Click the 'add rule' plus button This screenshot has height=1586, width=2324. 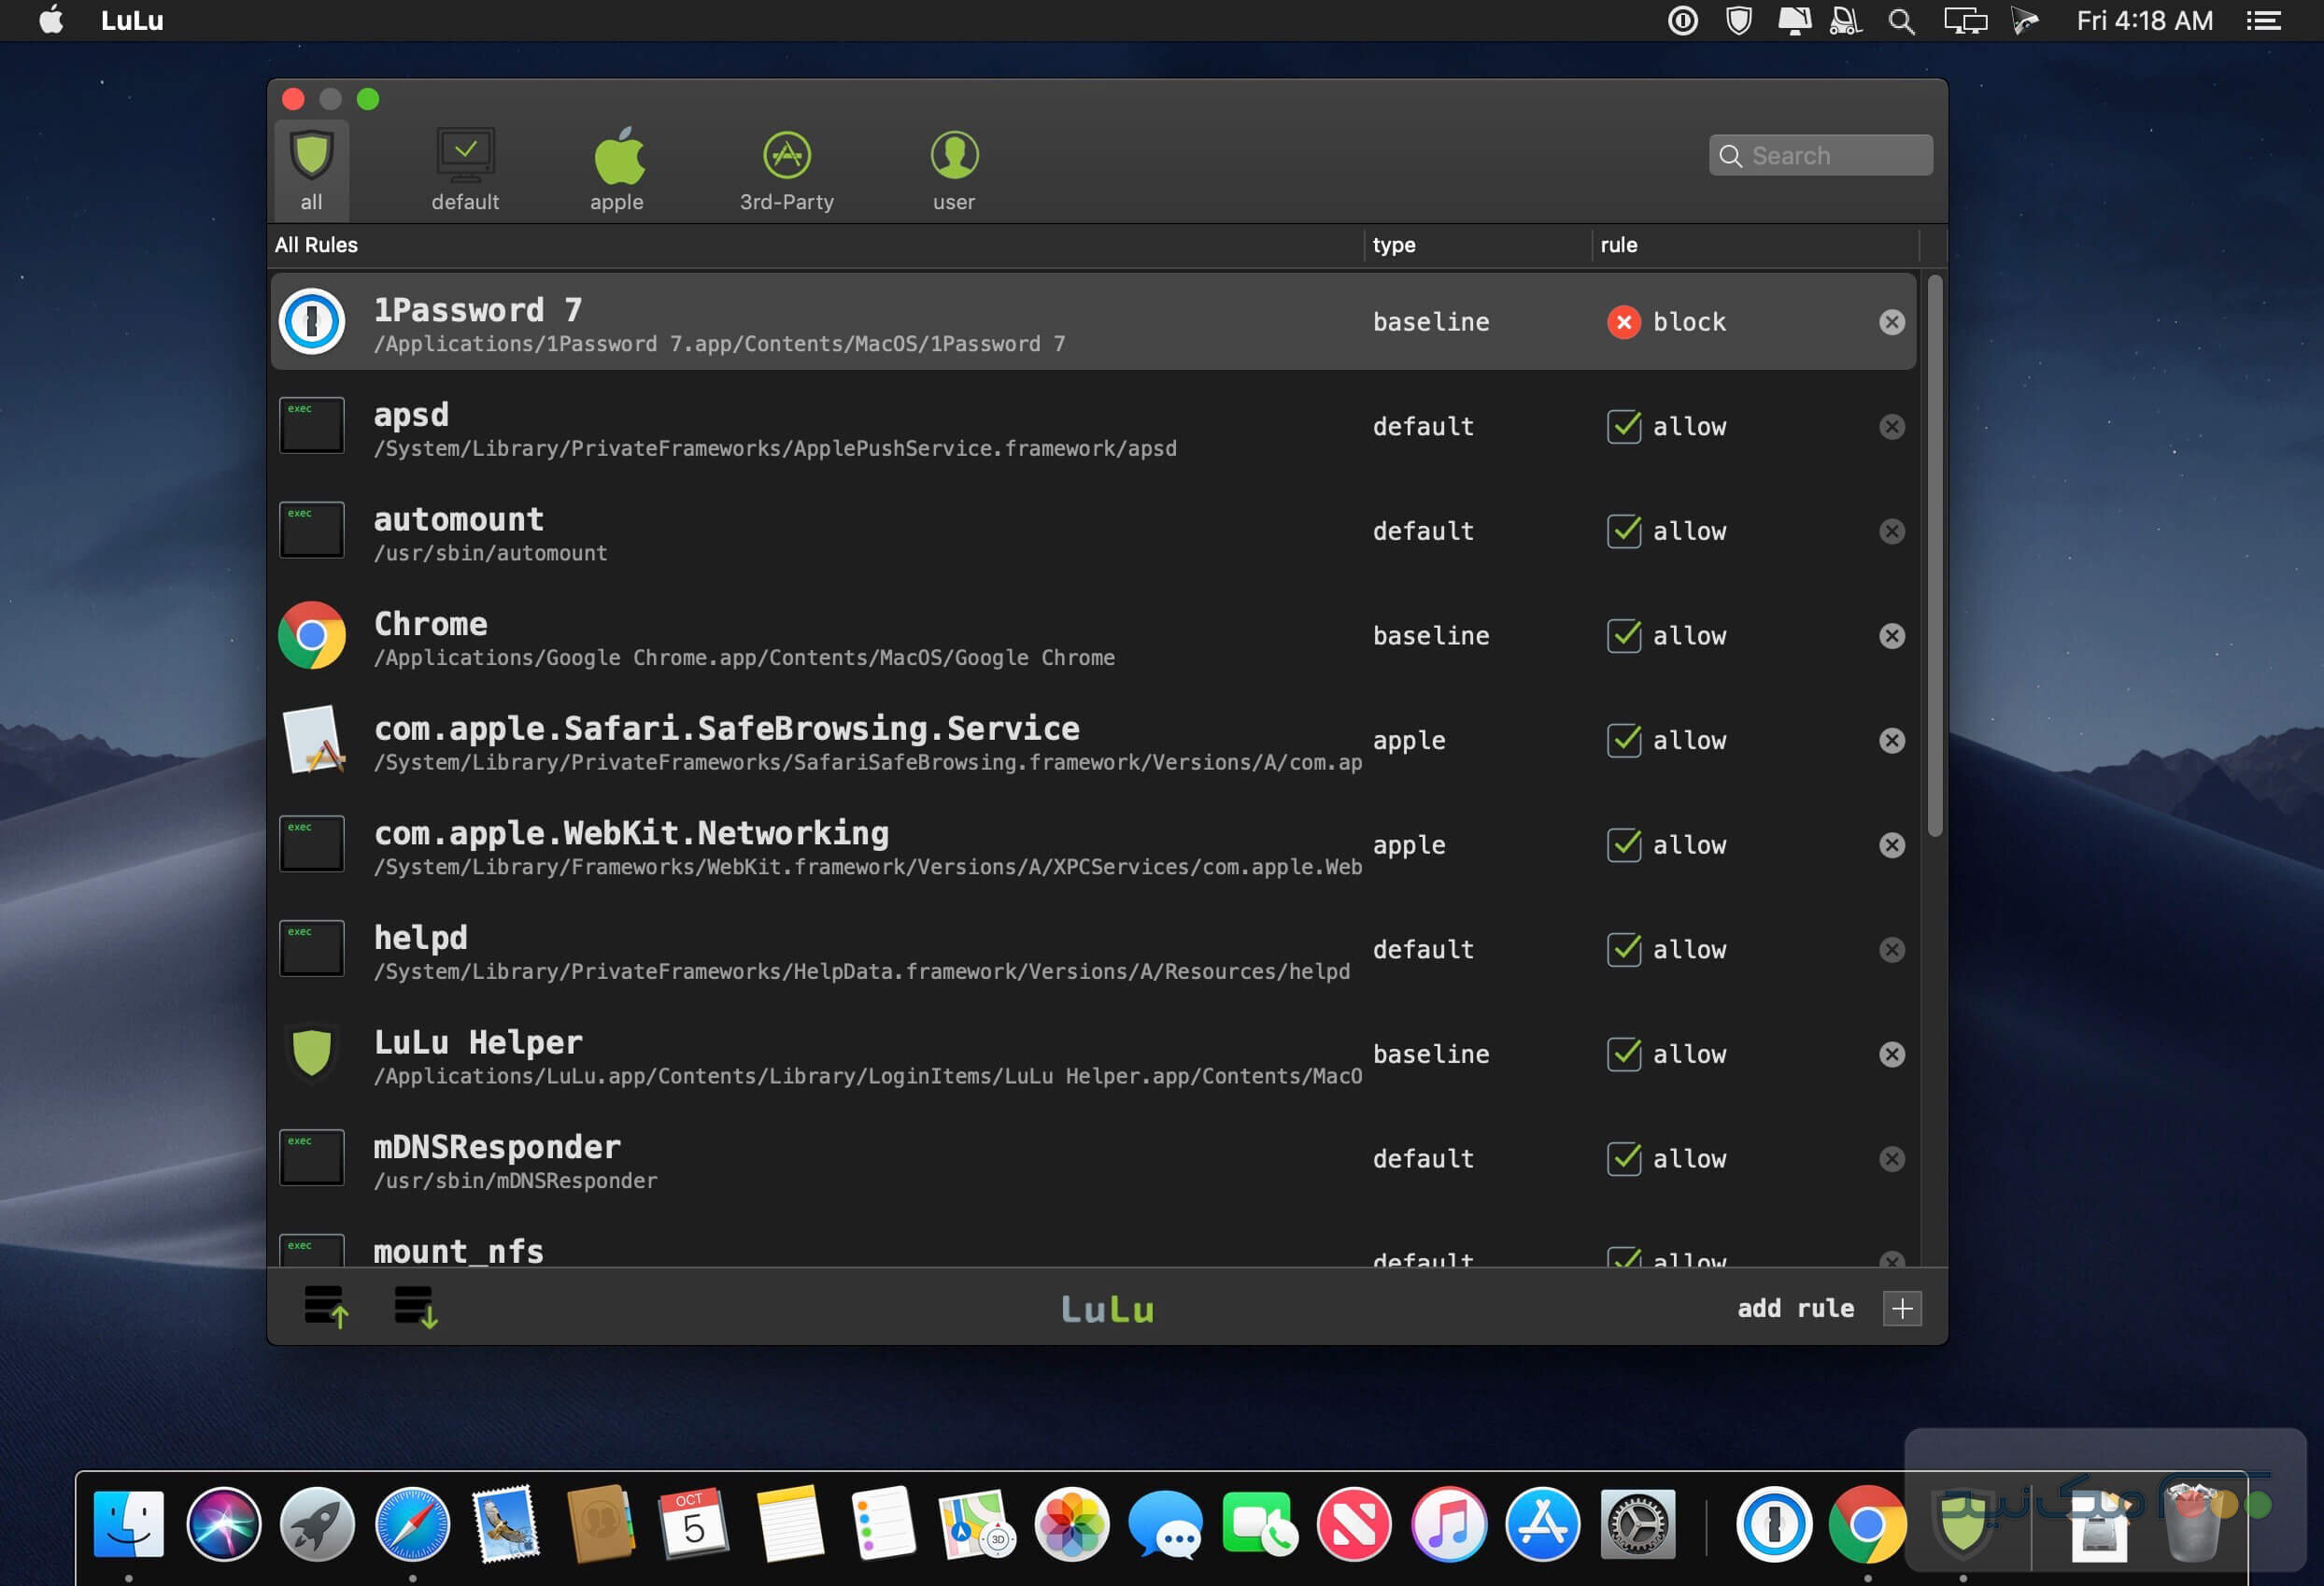1901,1308
